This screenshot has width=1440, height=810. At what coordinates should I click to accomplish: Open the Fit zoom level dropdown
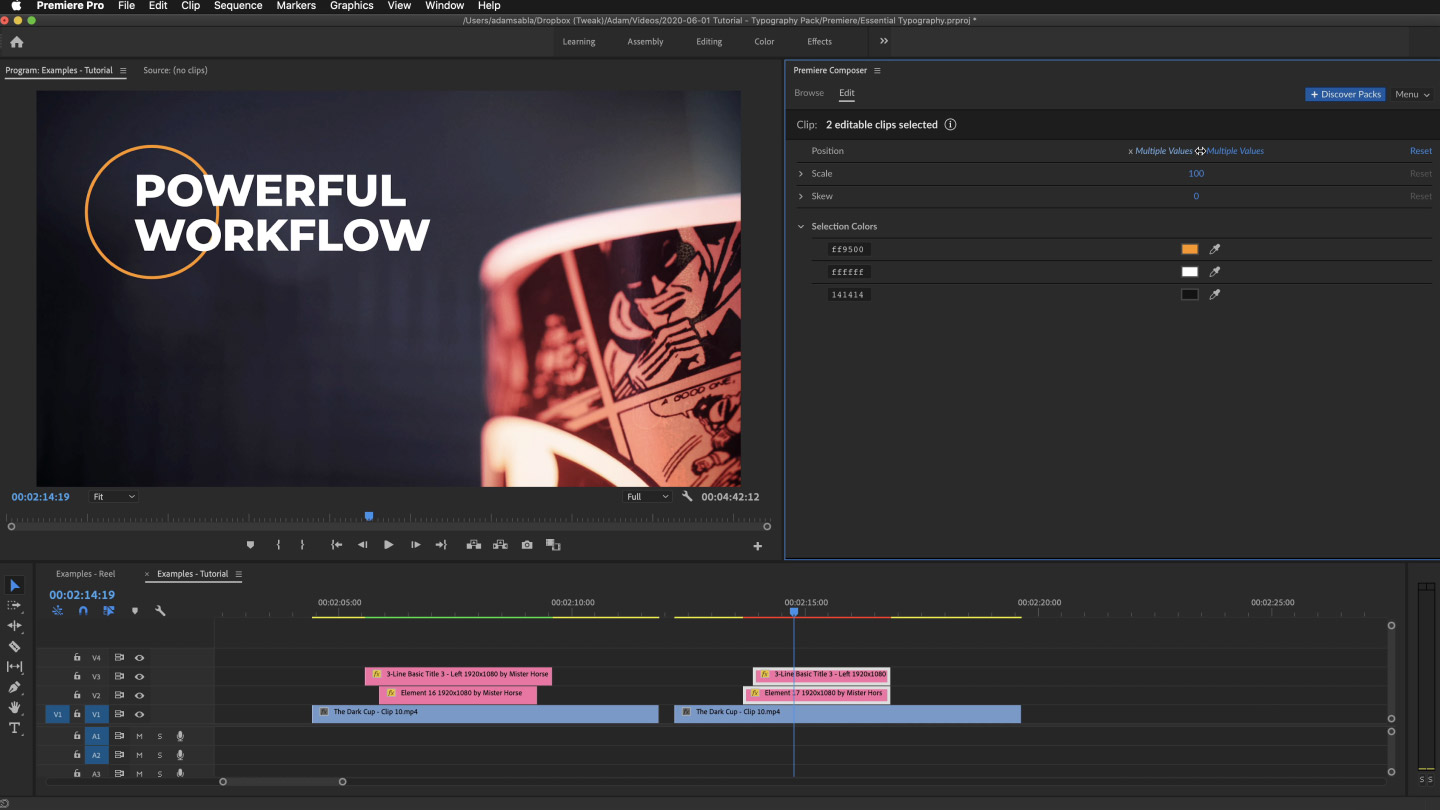pos(113,497)
